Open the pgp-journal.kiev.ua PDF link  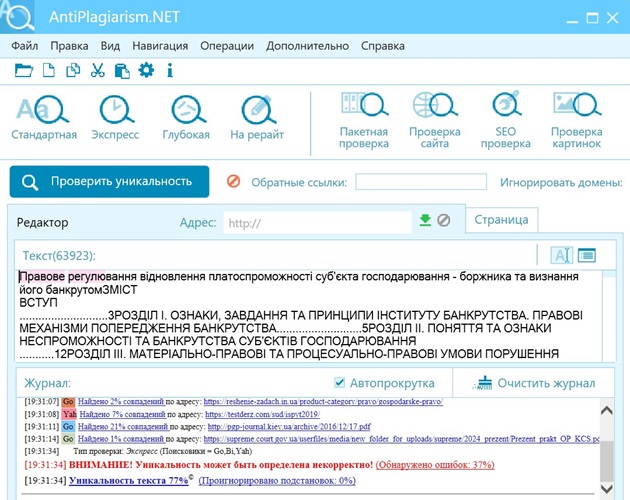(x=289, y=426)
